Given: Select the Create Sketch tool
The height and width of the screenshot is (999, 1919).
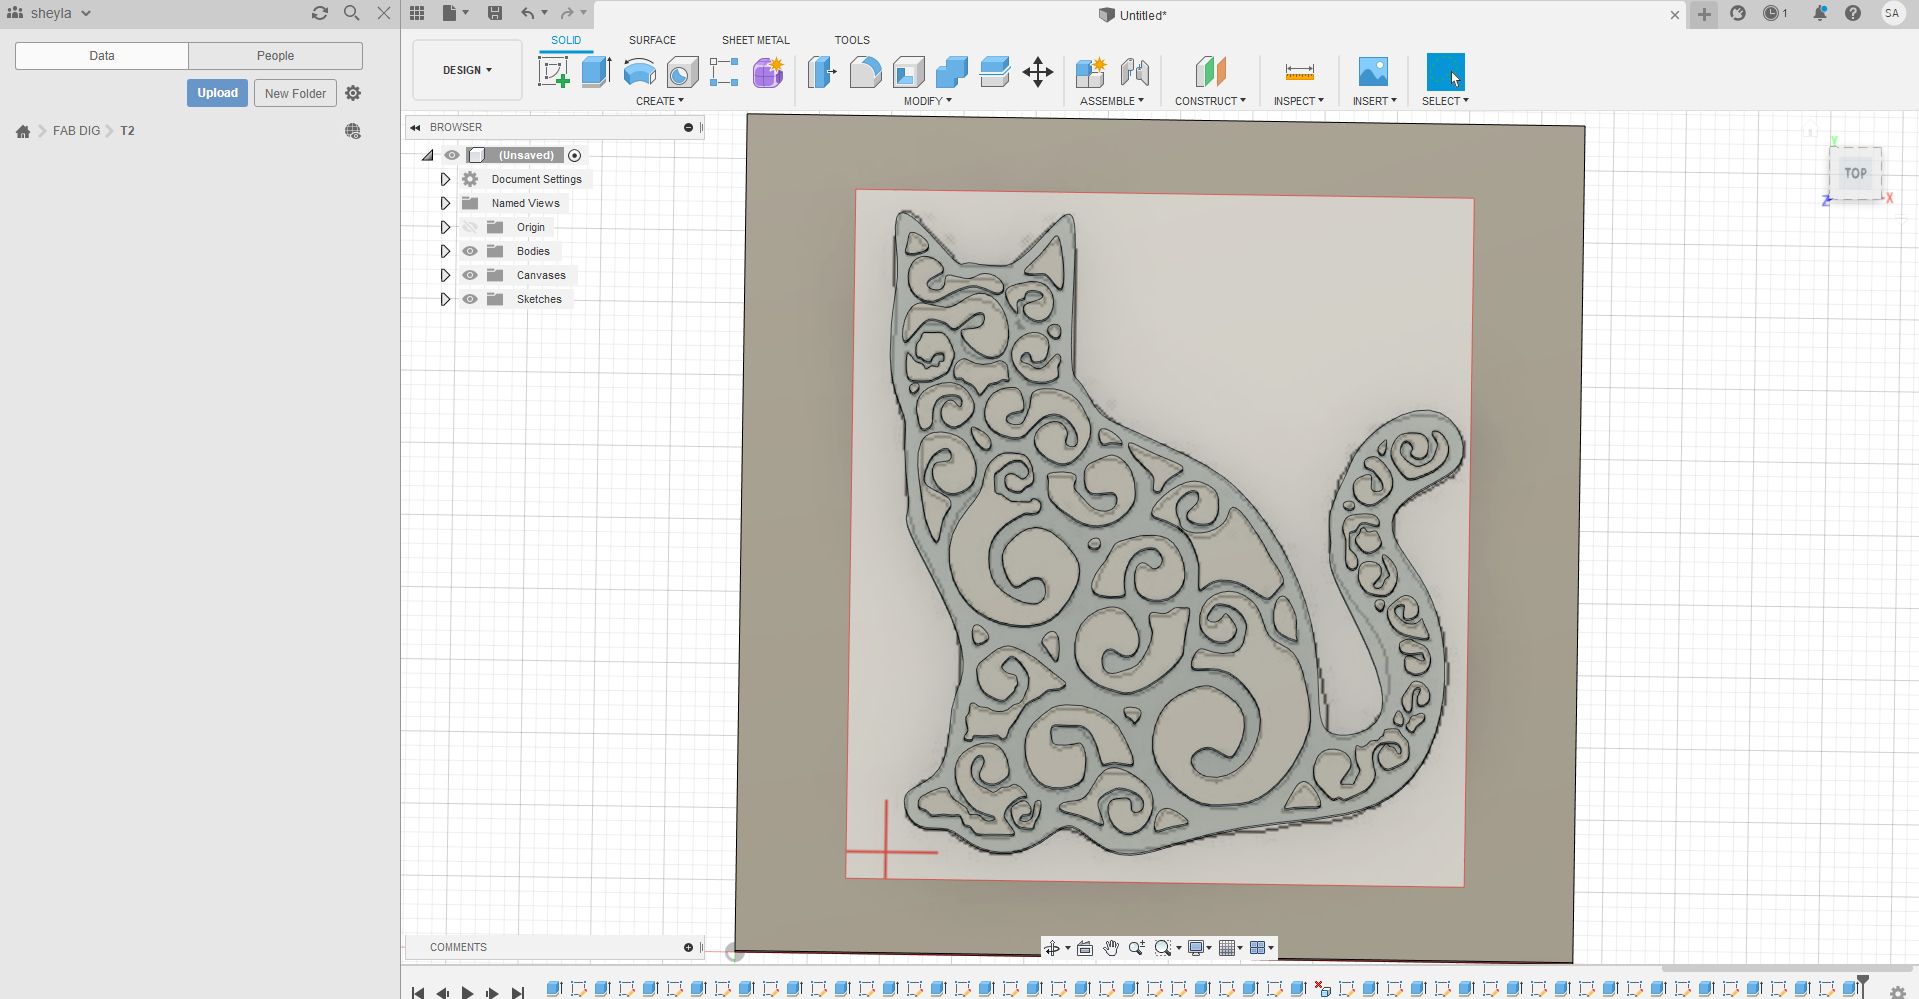Looking at the screenshot, I should pyautogui.click(x=553, y=72).
